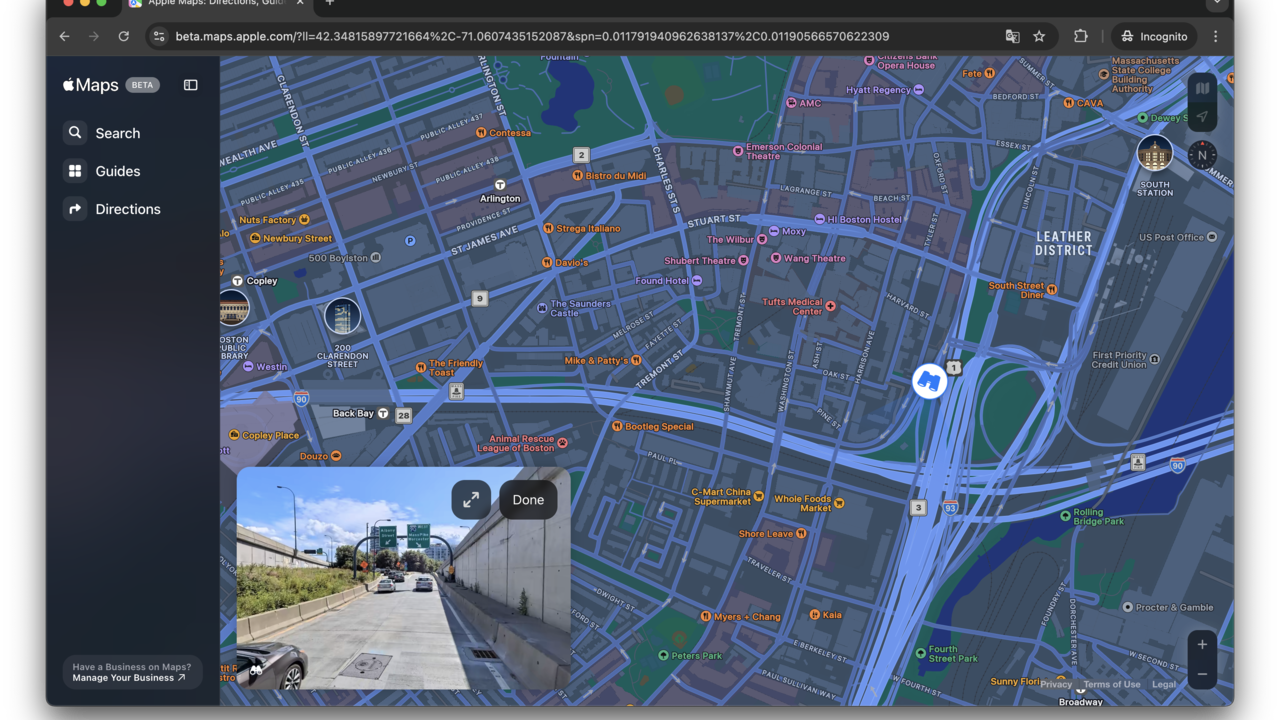Toggle the Maps sidebar panel icon
This screenshot has height=720, width=1280.
coord(191,85)
